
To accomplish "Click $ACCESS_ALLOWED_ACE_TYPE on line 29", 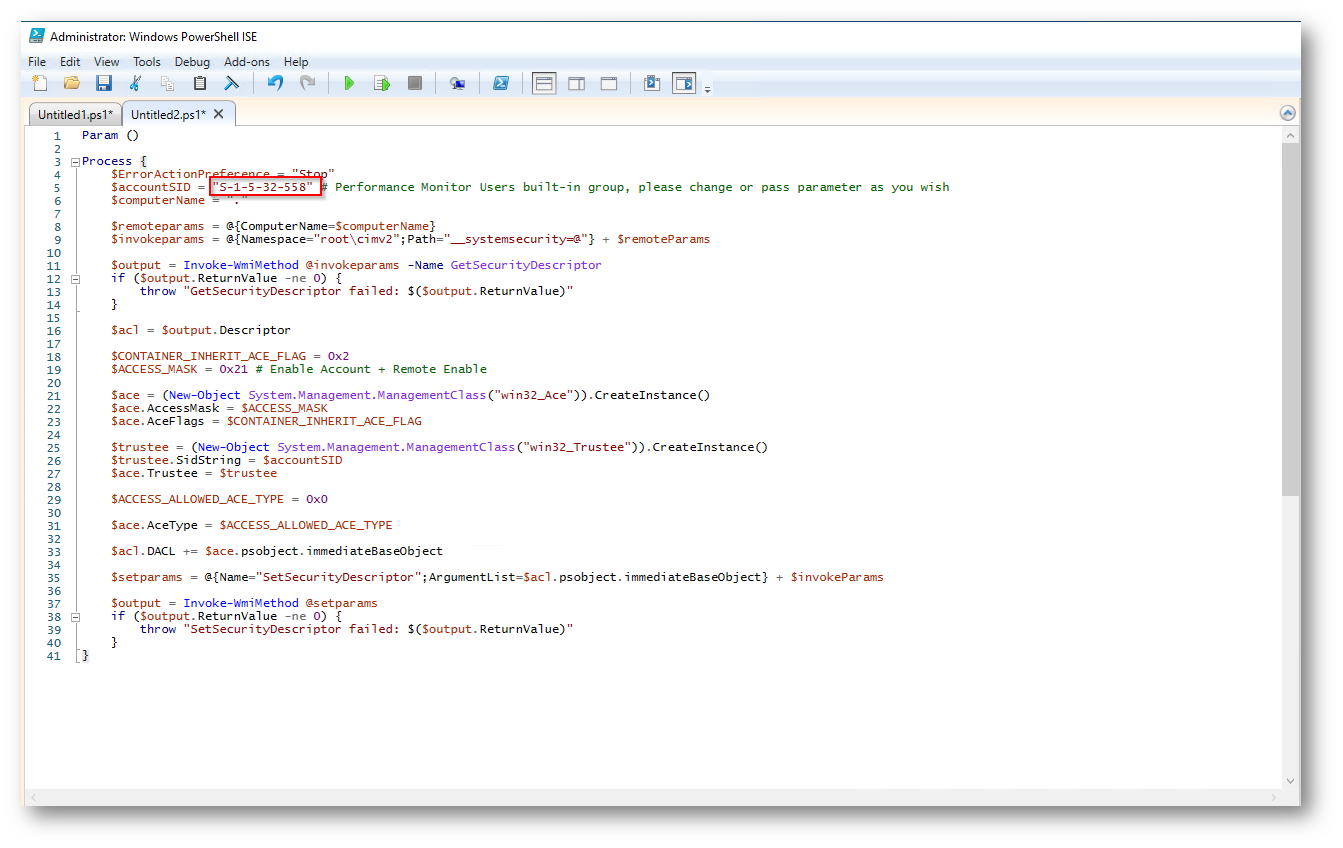I will [x=197, y=499].
